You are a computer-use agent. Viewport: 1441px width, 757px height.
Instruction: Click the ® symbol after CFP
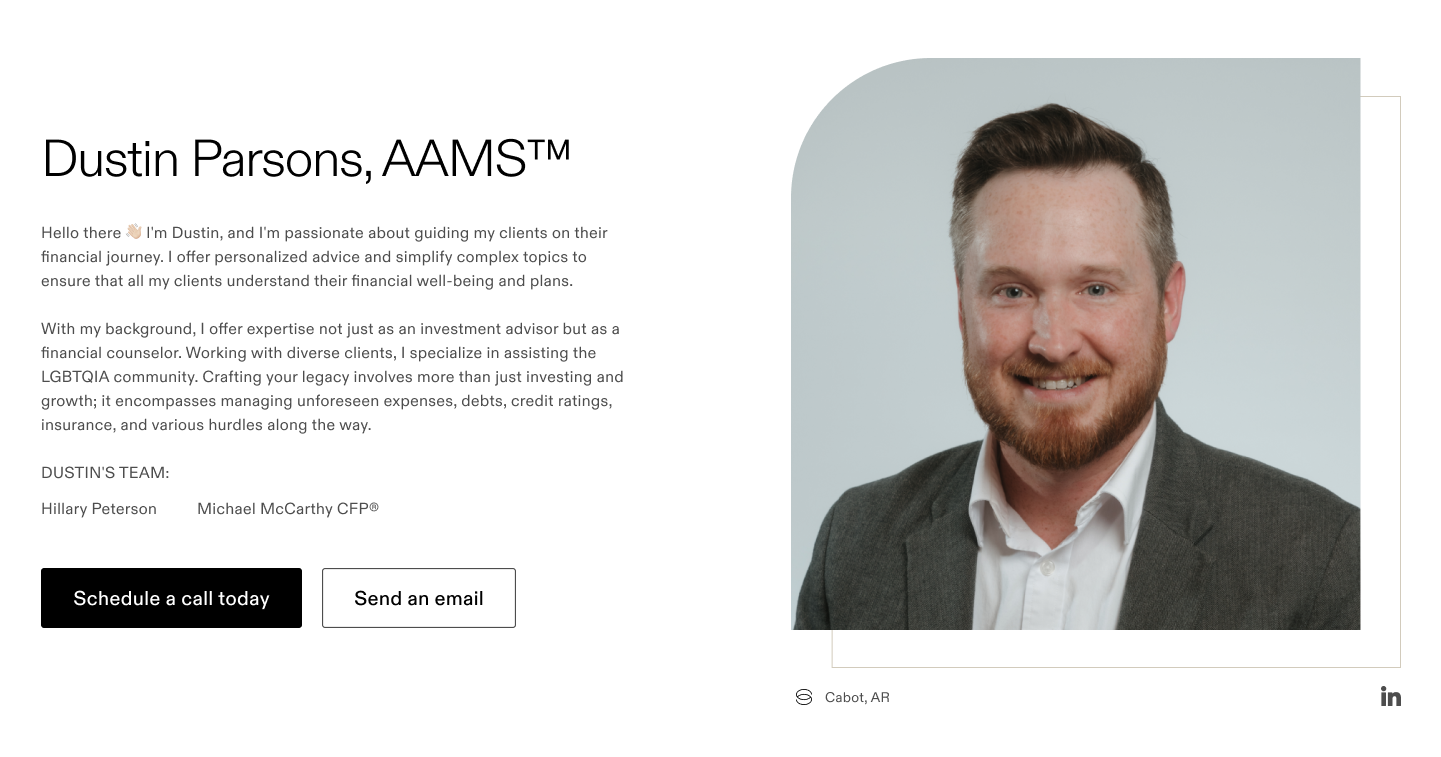click(374, 507)
